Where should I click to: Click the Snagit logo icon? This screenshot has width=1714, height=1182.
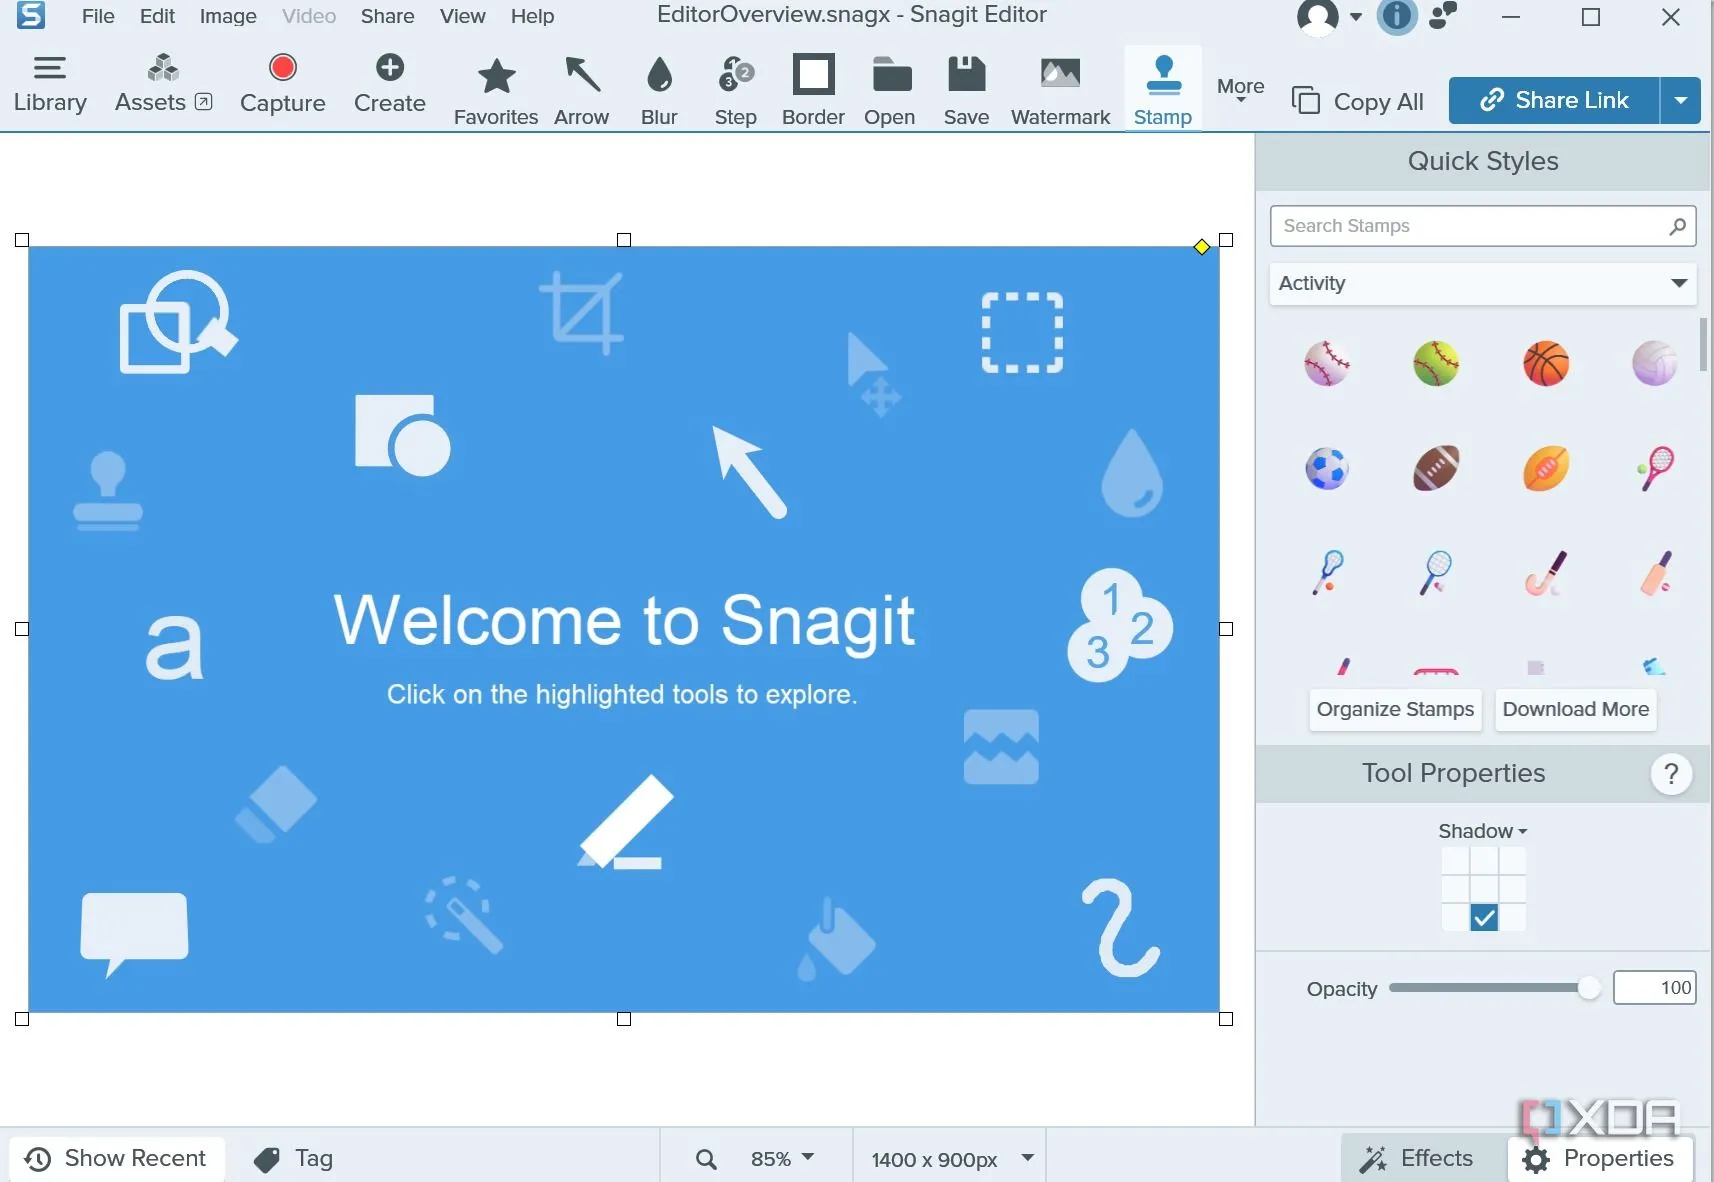point(31,16)
